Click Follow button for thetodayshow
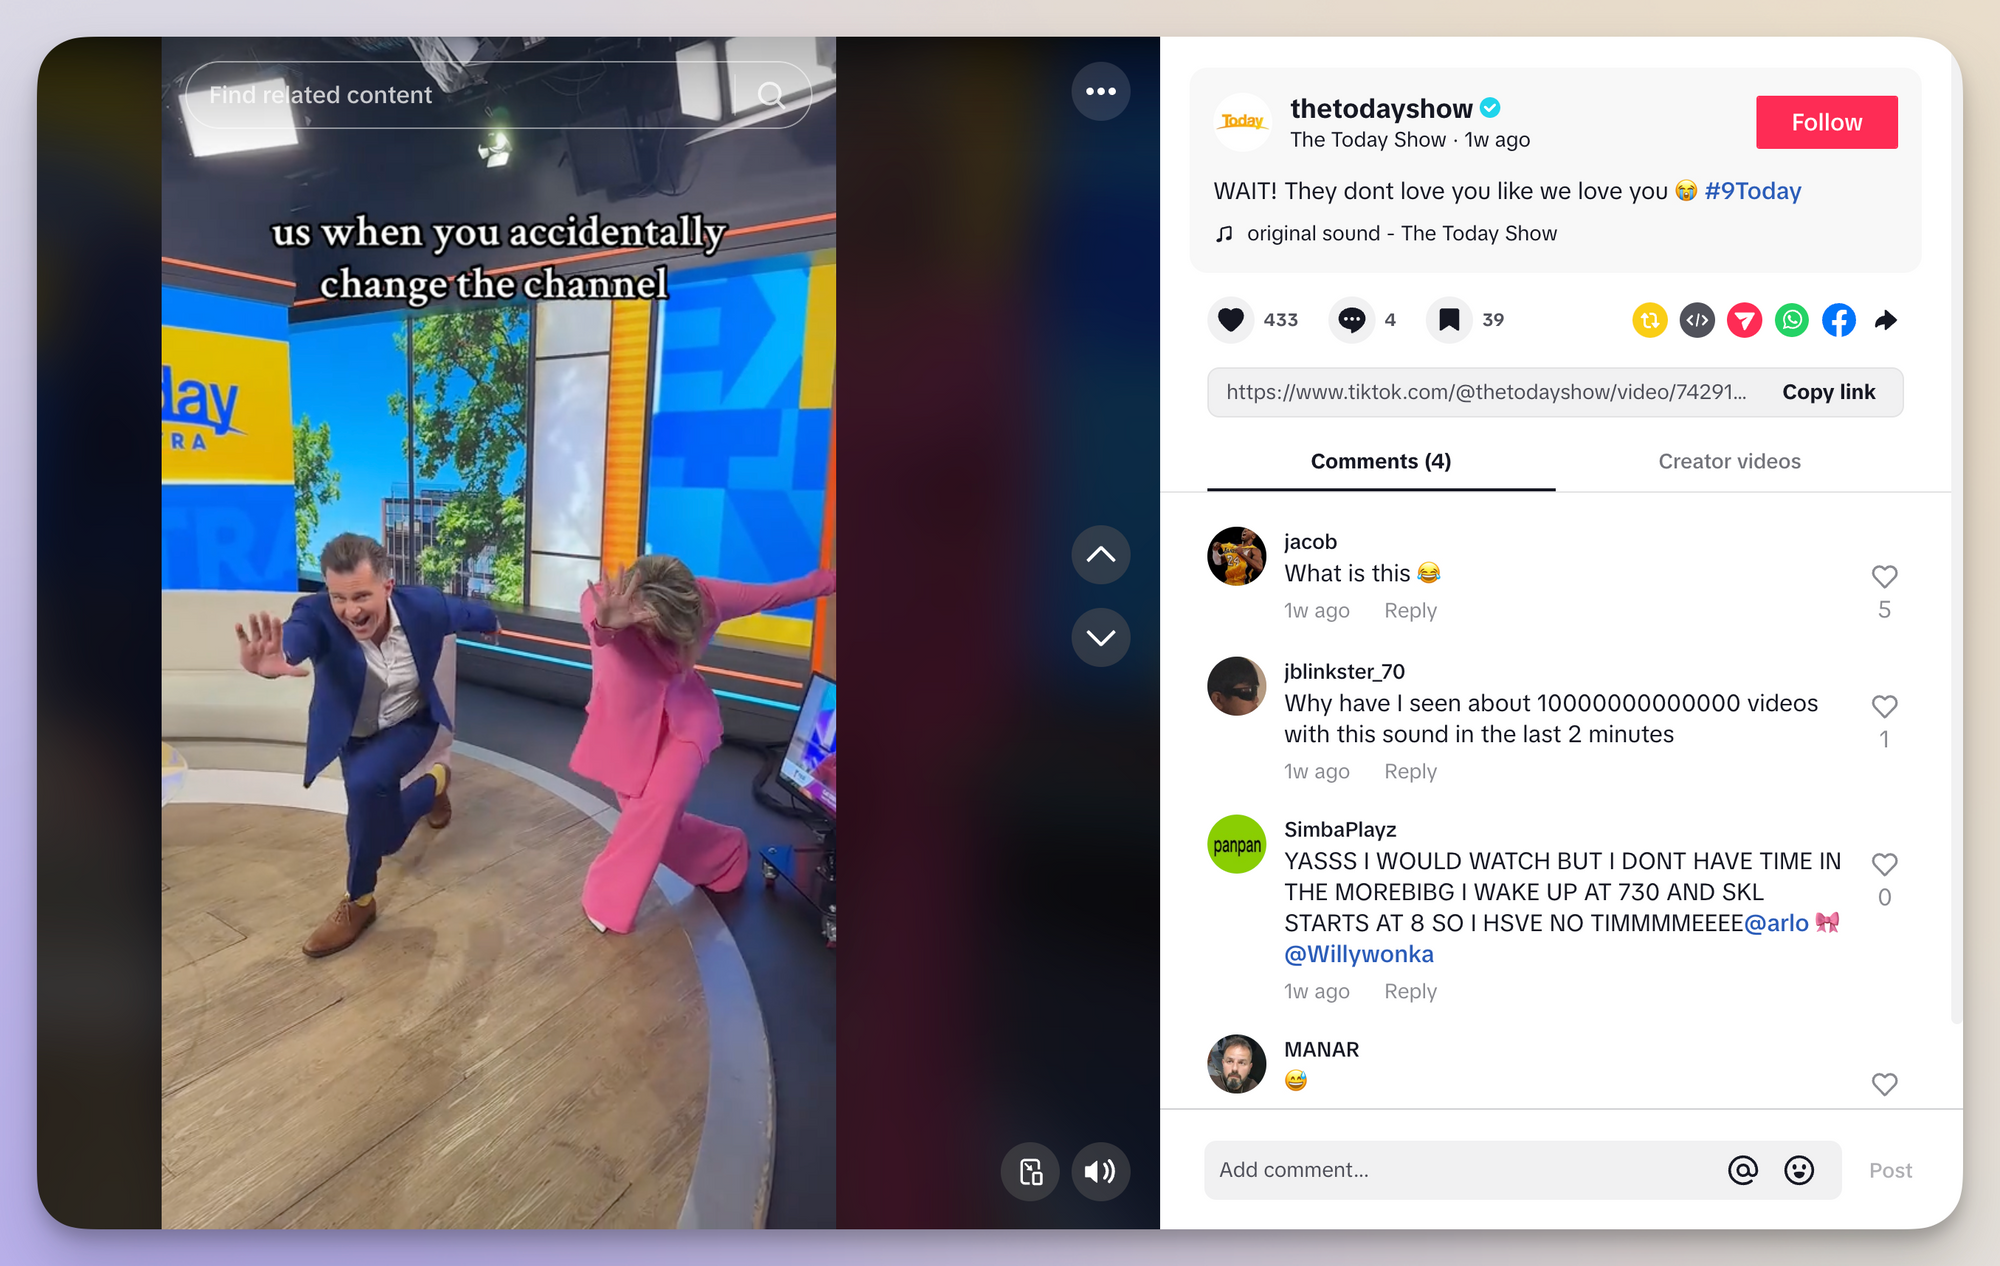The image size is (2000, 1266). 1827,121
